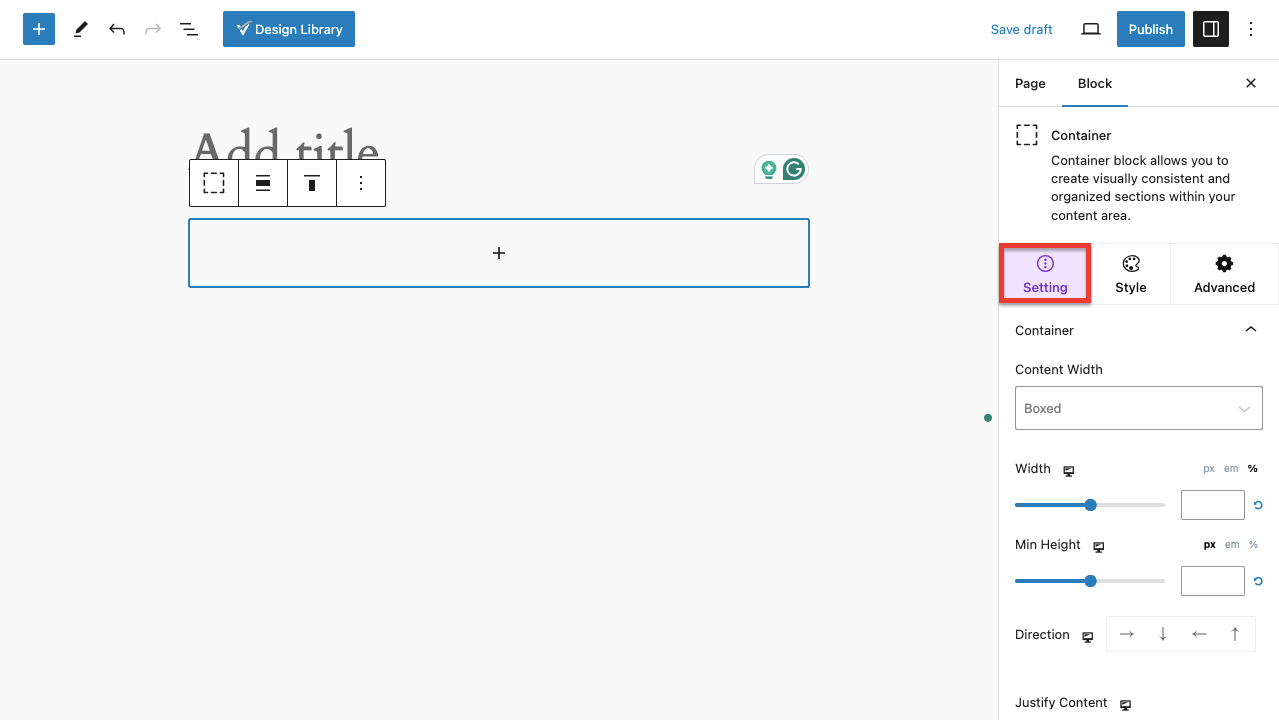Open block toolbar three-dot options
Viewport: 1279px width, 720px height.
coord(361,183)
